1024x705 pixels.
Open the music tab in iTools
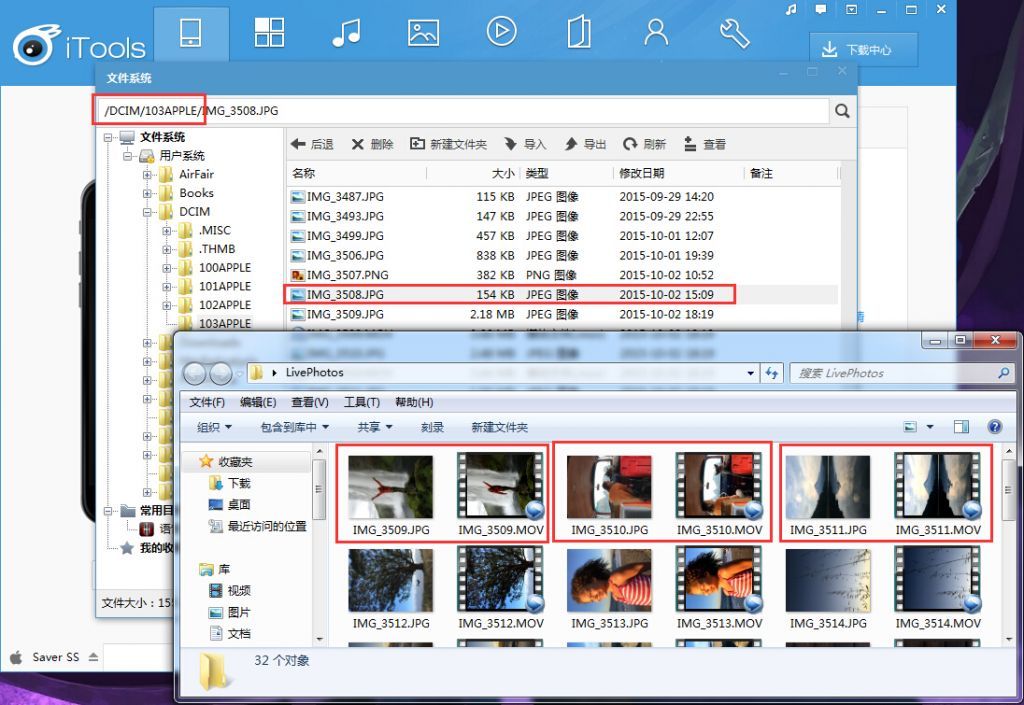(346, 33)
